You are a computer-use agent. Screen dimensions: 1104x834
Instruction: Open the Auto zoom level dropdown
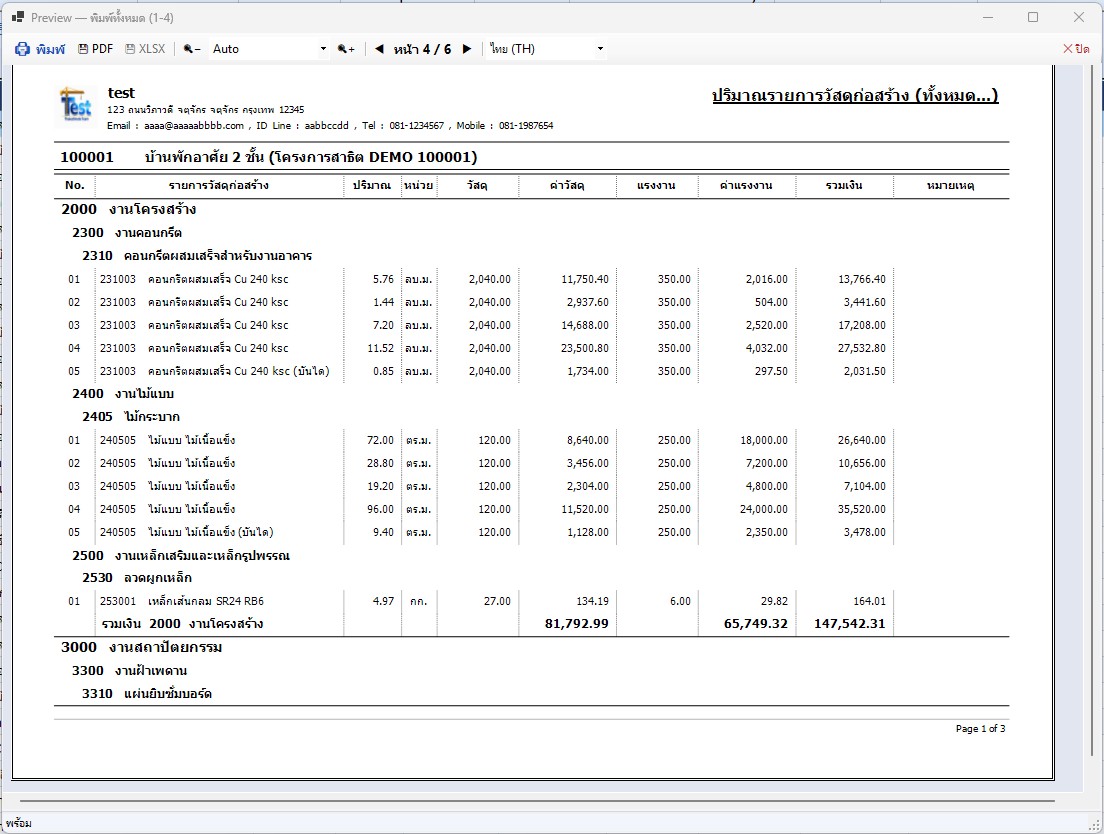pos(269,49)
